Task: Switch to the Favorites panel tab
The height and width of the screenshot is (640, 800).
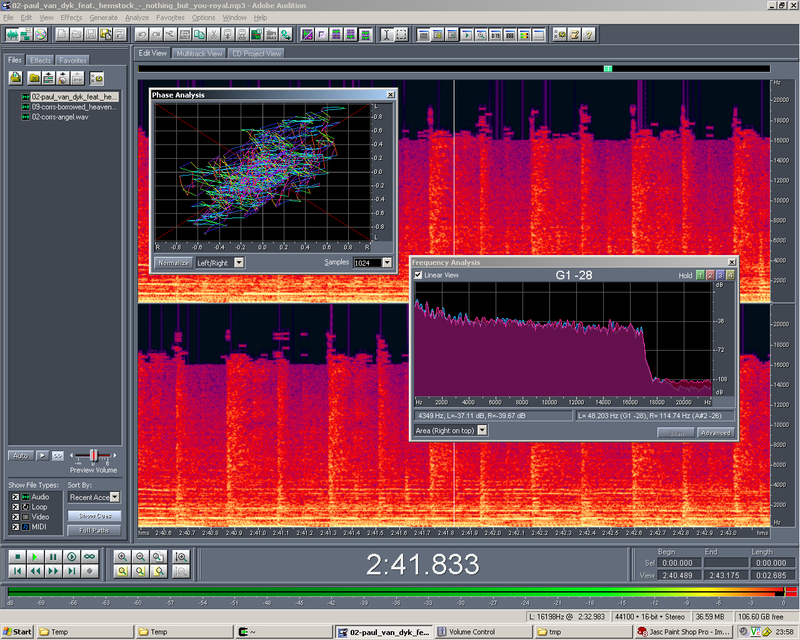Action: click(x=72, y=60)
